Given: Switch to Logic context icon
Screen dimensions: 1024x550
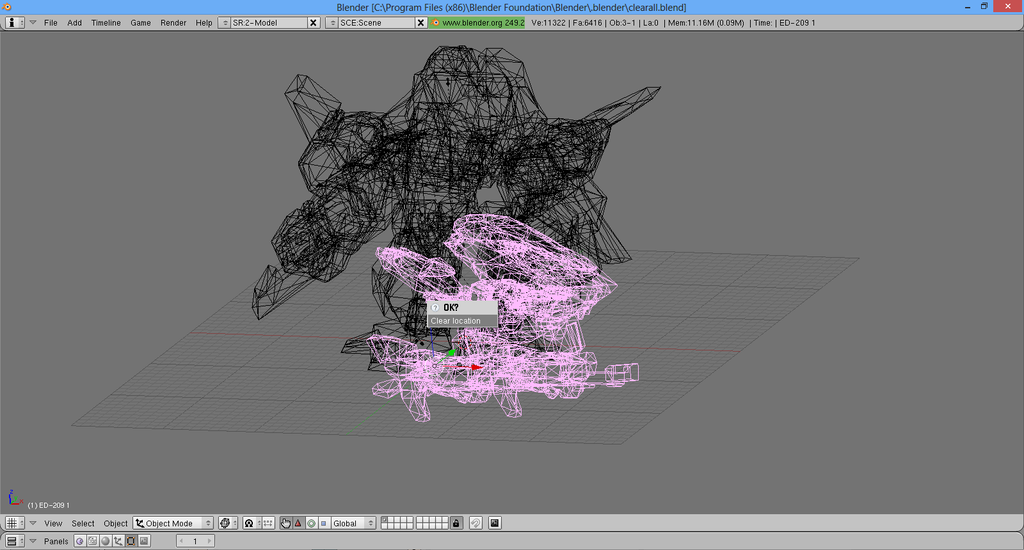Looking at the screenshot, I should click(x=80, y=541).
